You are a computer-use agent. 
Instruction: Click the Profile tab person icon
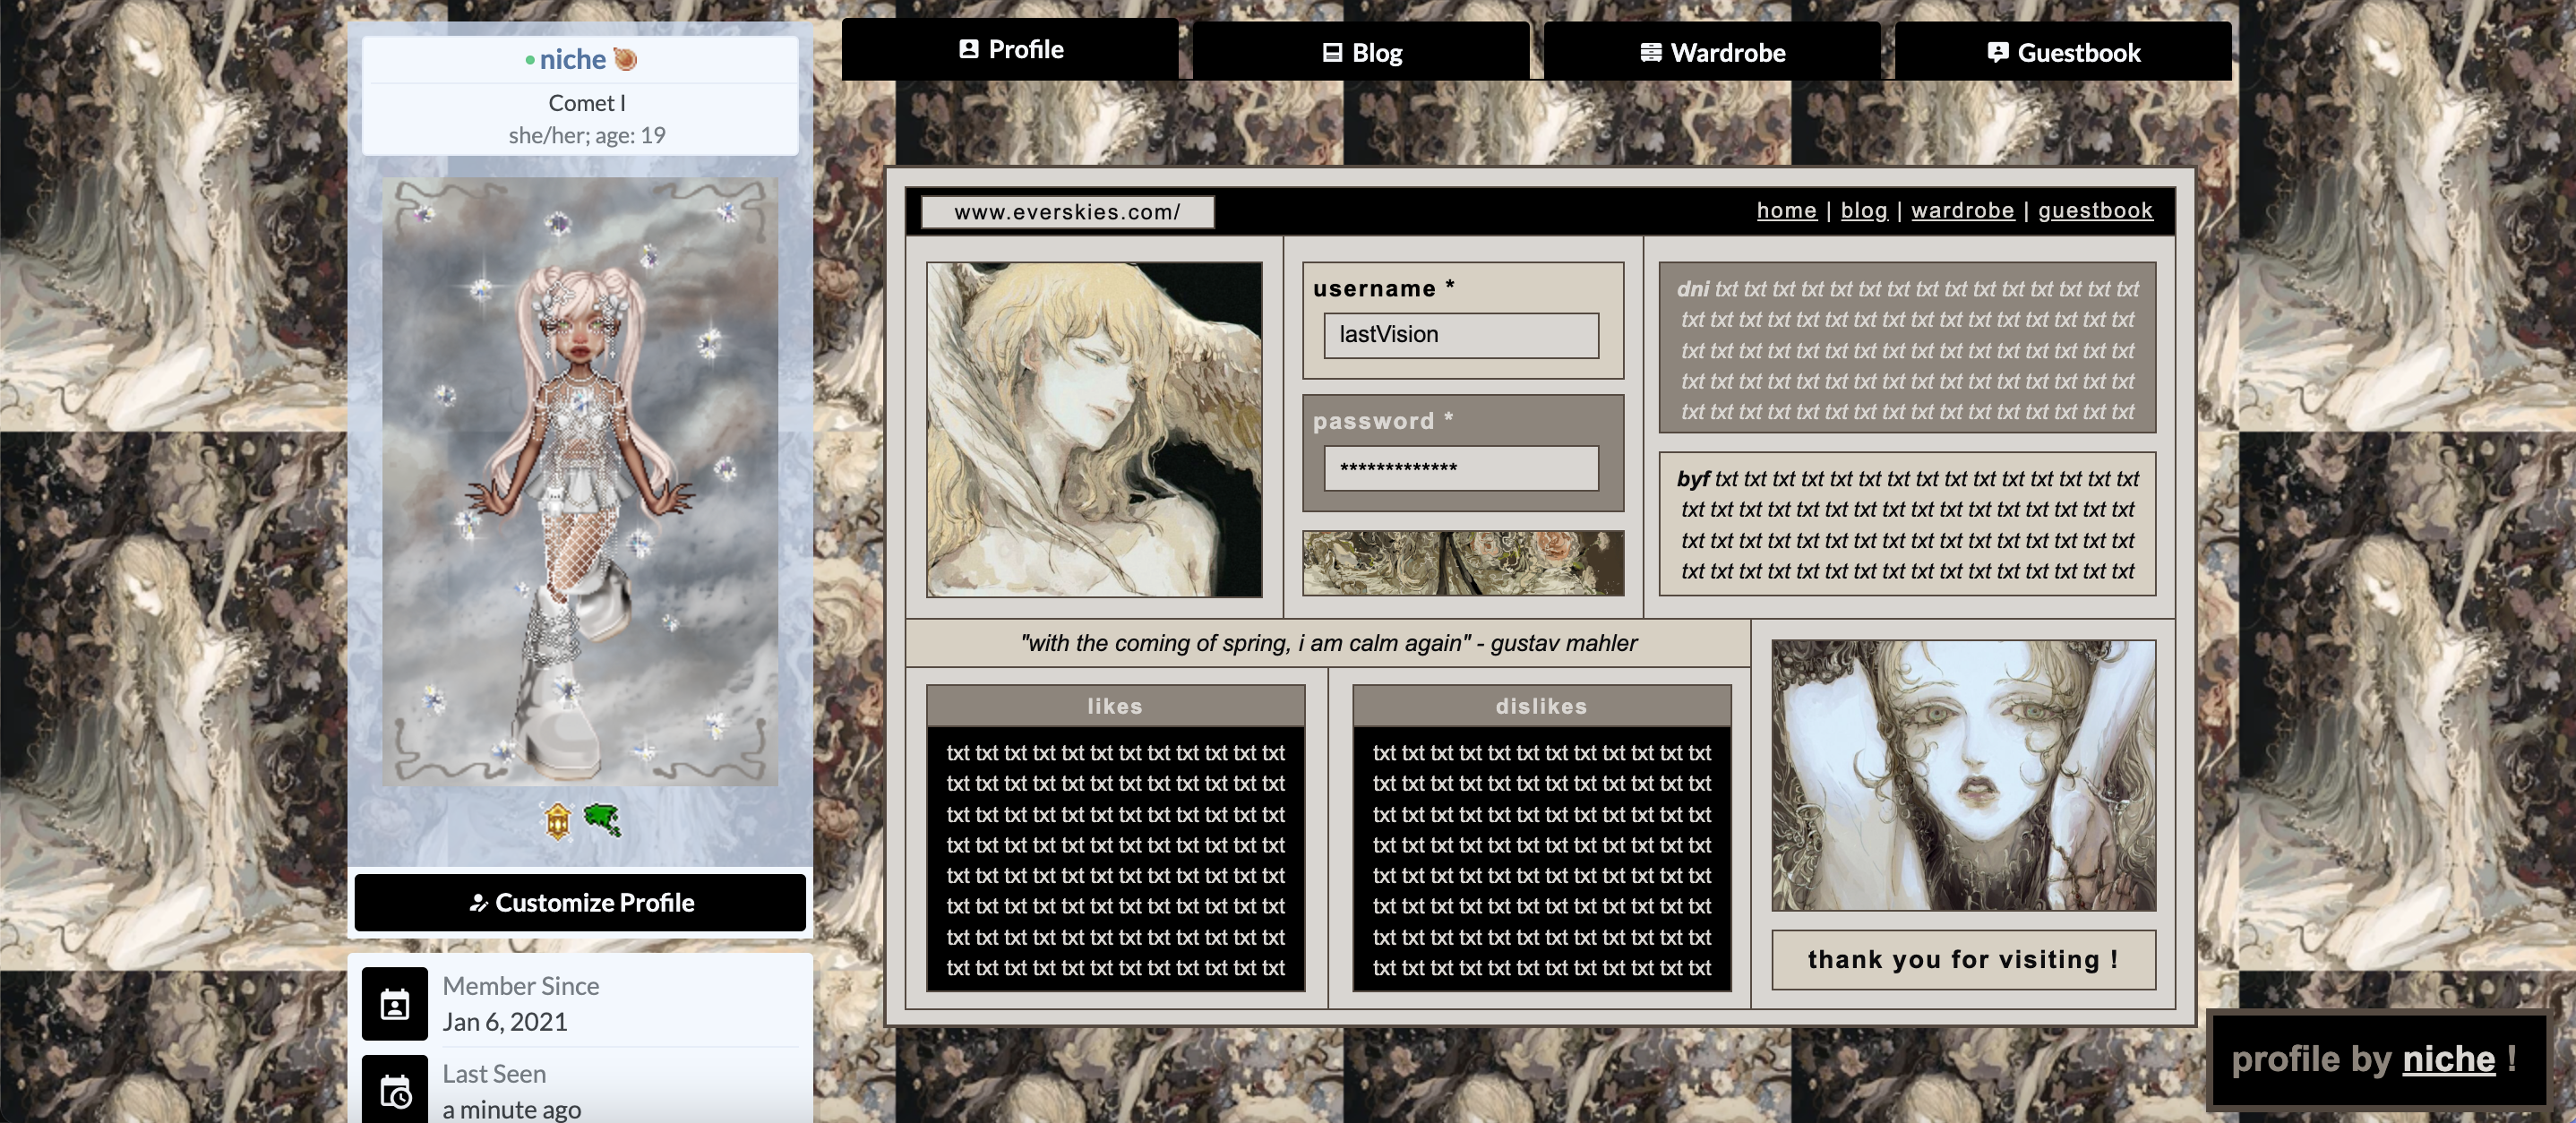(x=968, y=49)
